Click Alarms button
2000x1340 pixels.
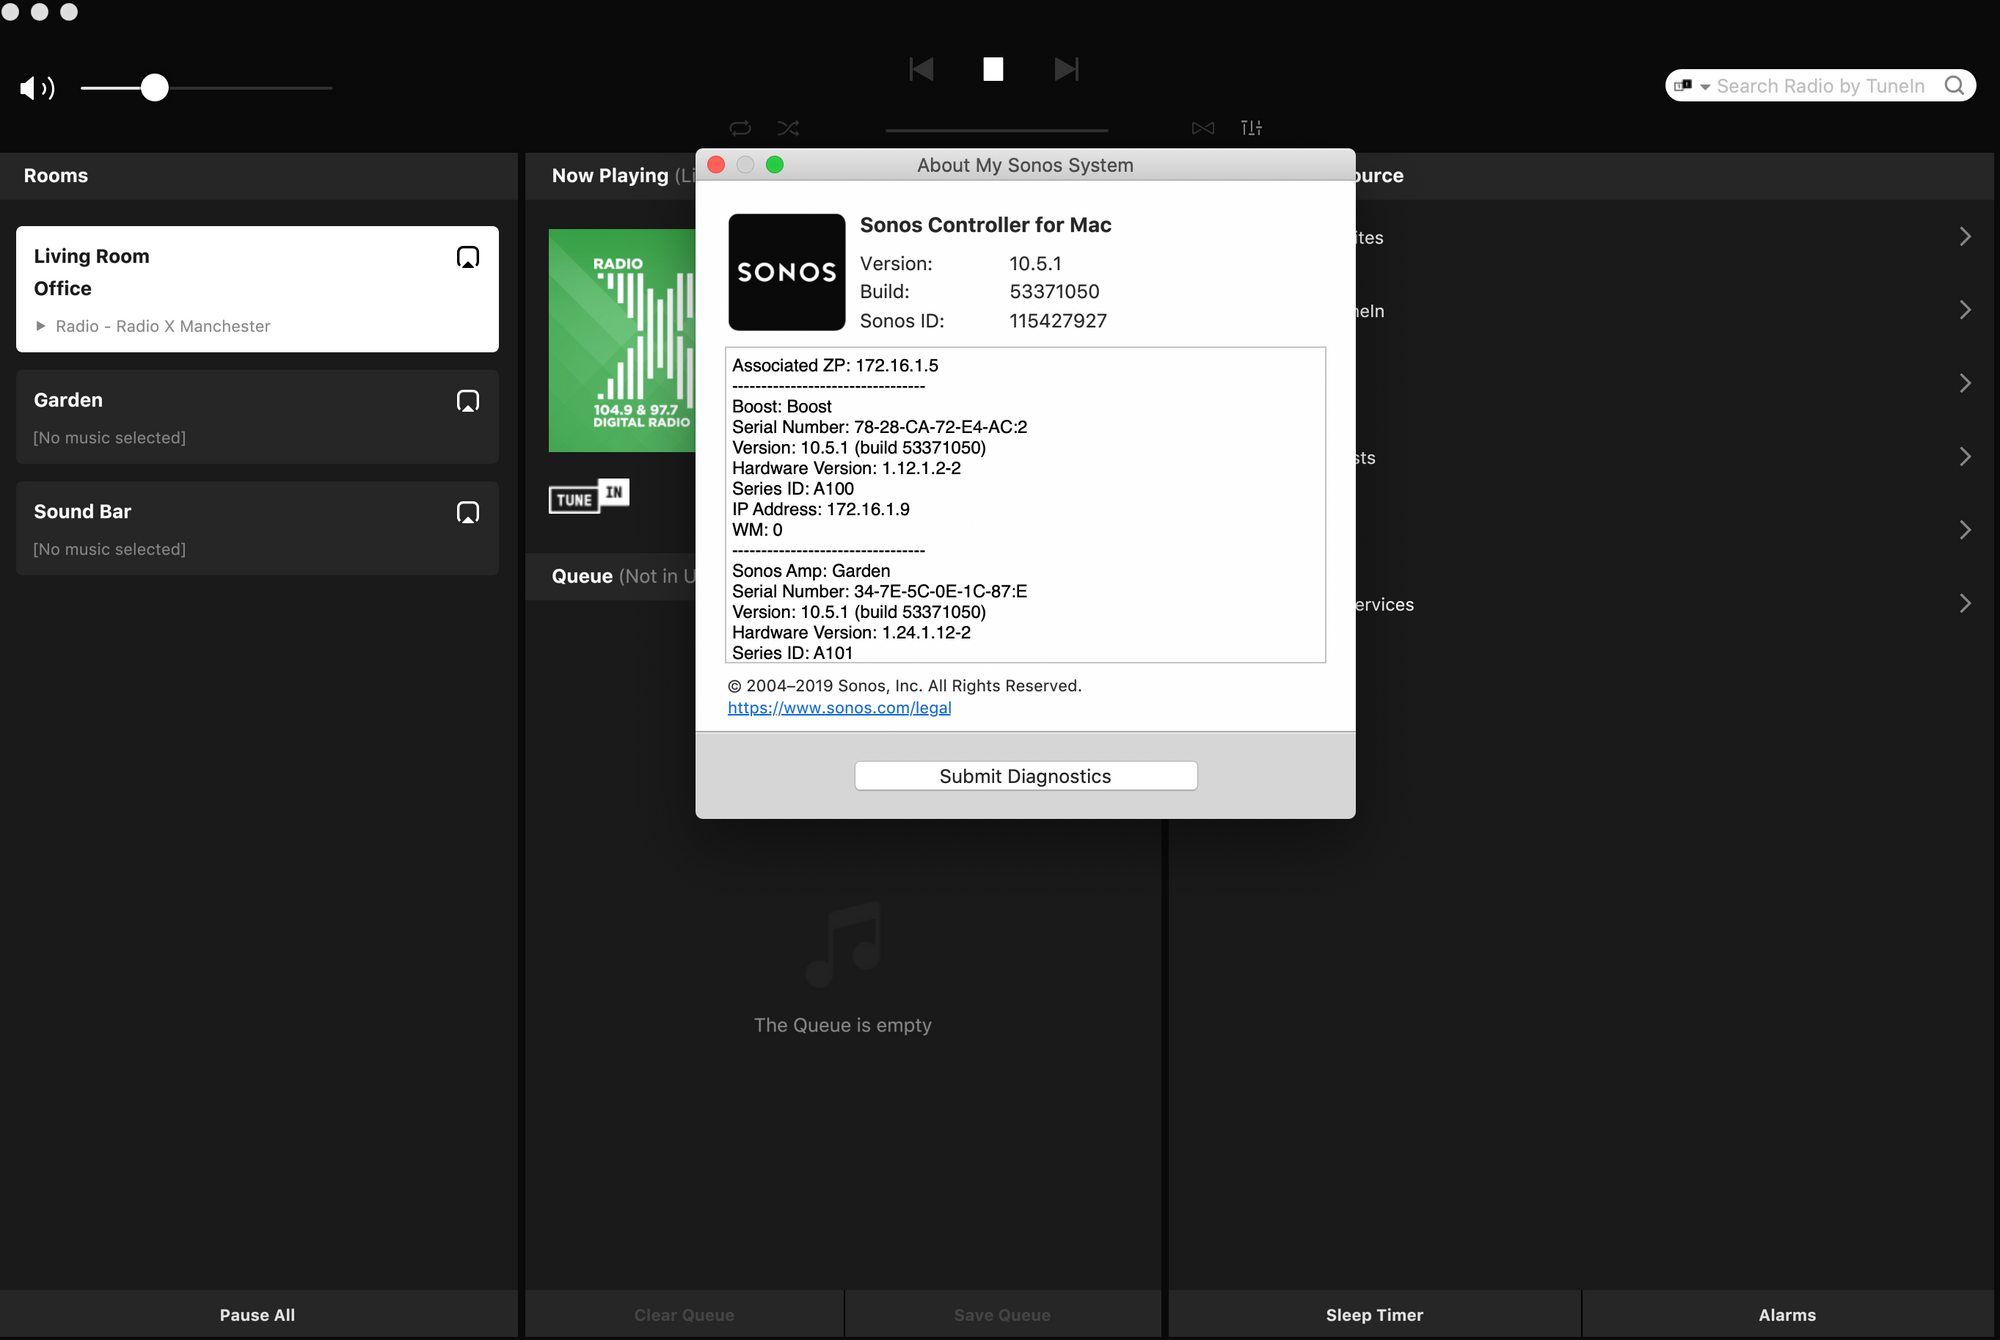1788,1315
